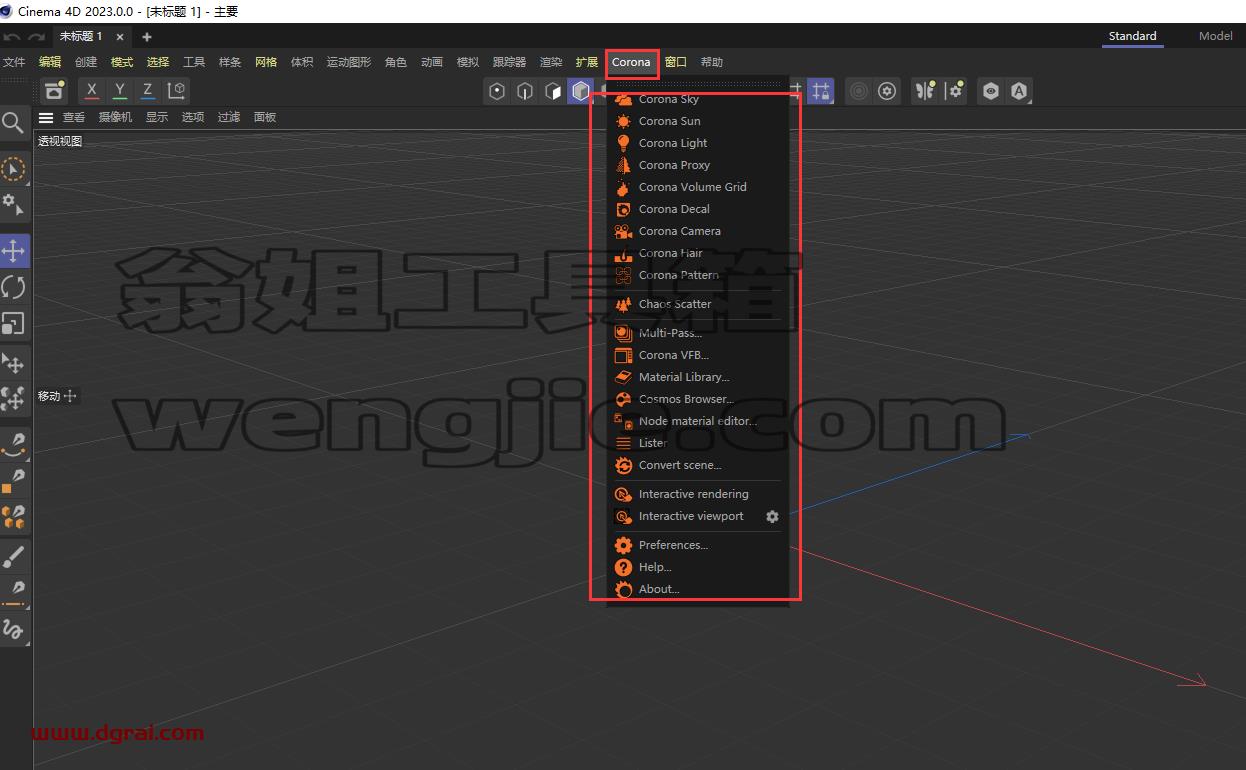Switch to the Model layout tab
1246x770 pixels.
click(1215, 36)
